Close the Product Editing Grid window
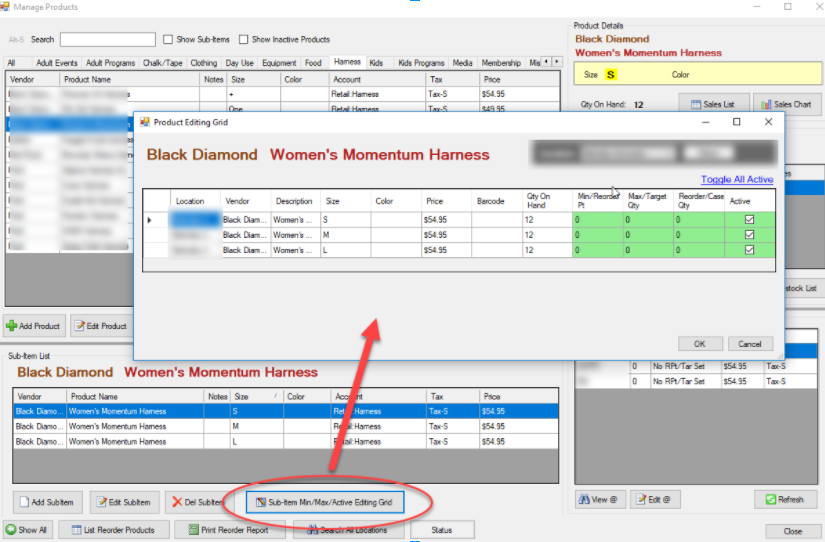825x542 pixels. click(768, 122)
